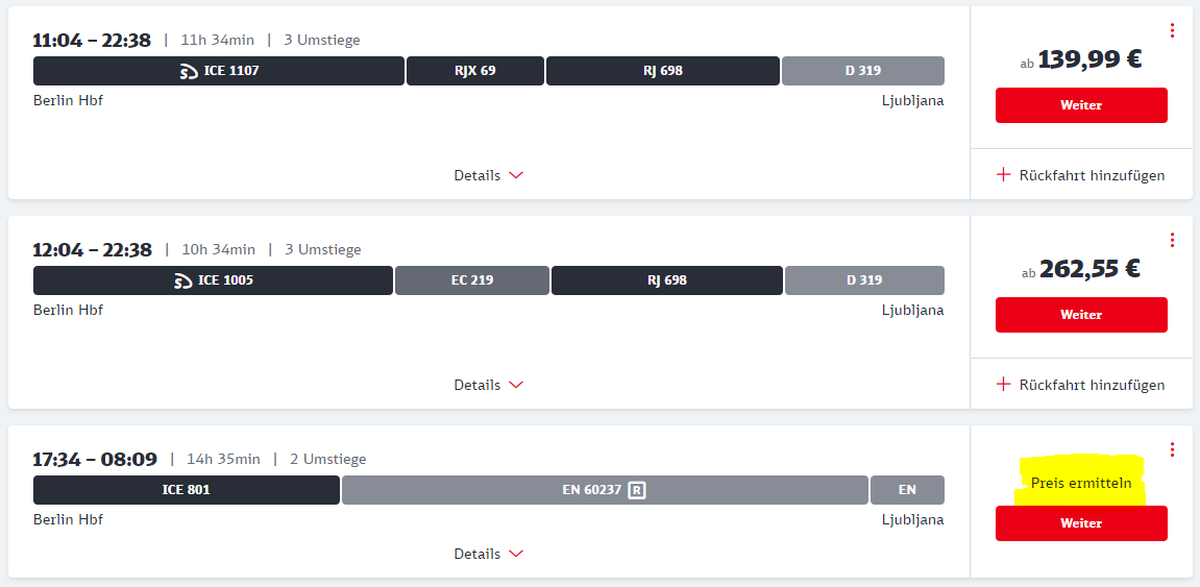Image resolution: width=1200 pixels, height=587 pixels.
Task: Expand Details for the 17:34 – 08:09 connection
Action: pos(489,553)
